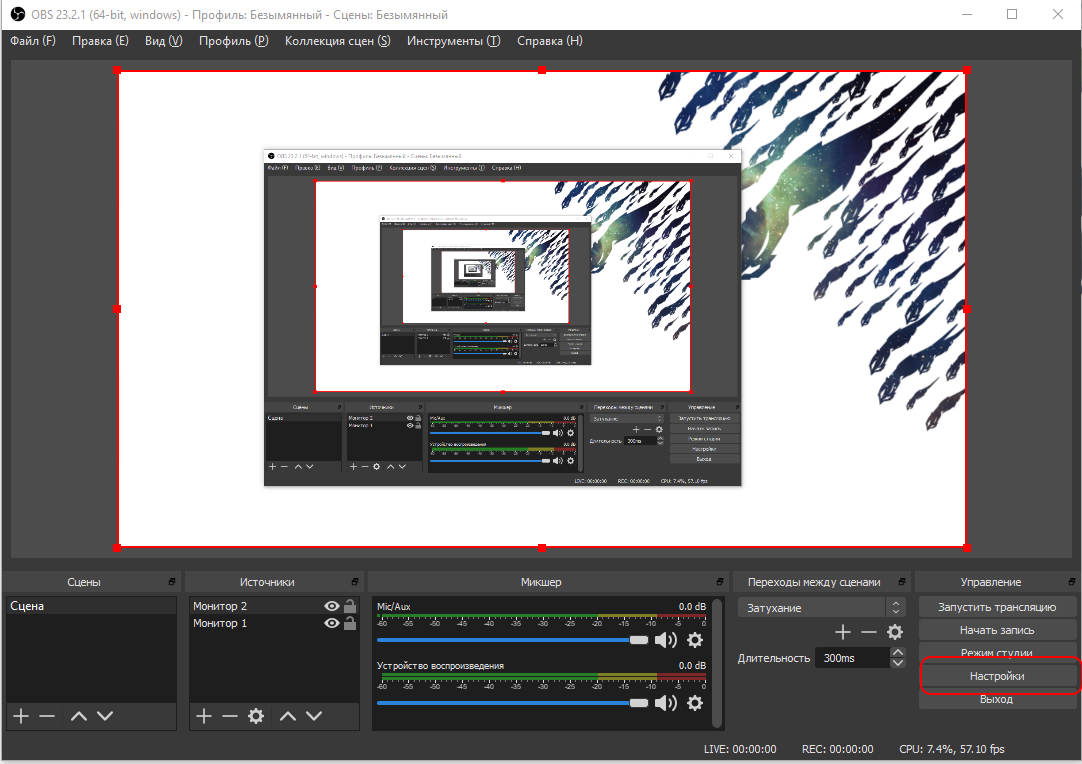Undock the Источники panel
Viewport: 1082px width, 764px height.
[355, 582]
